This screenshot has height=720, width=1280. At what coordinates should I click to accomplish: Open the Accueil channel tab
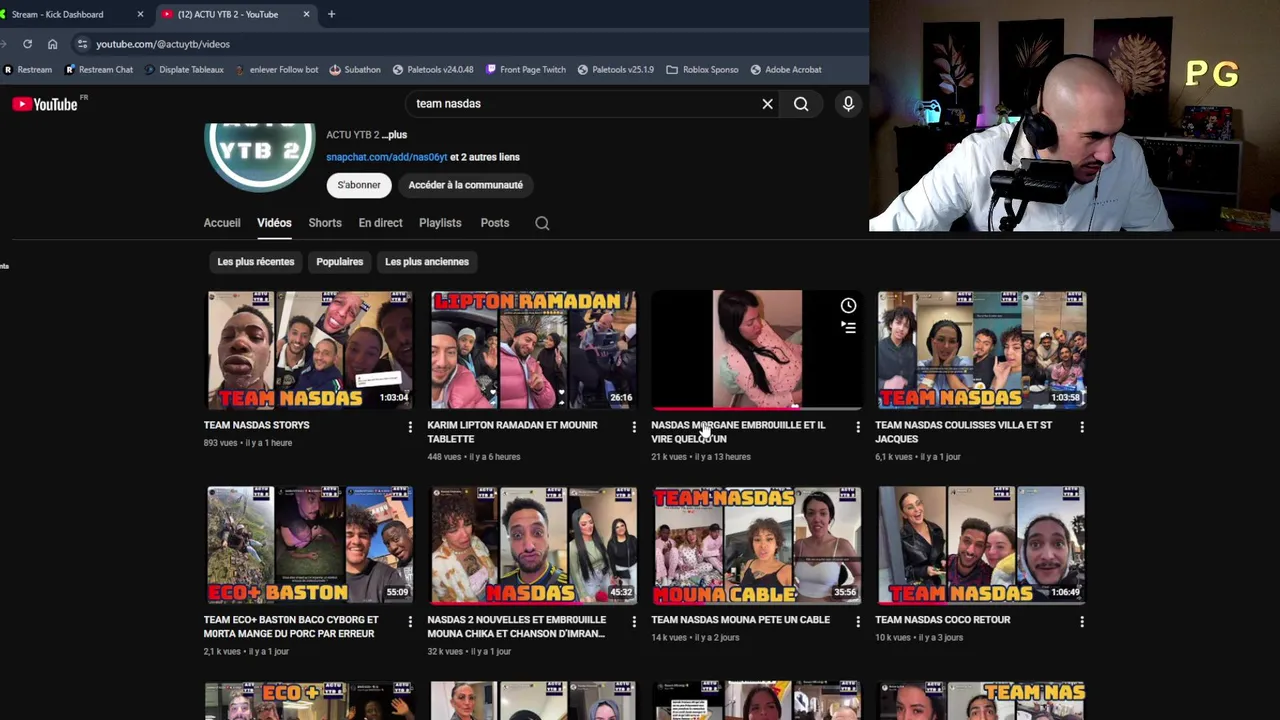222,223
